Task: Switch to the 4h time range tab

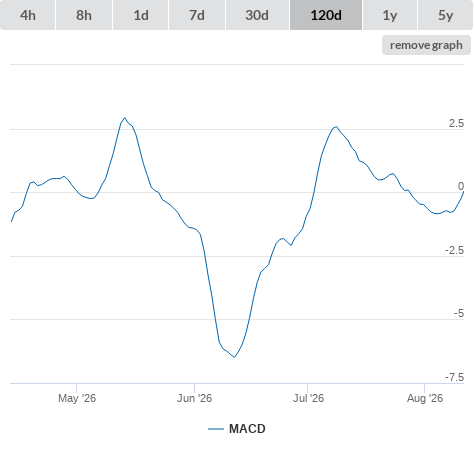Action: point(28,15)
